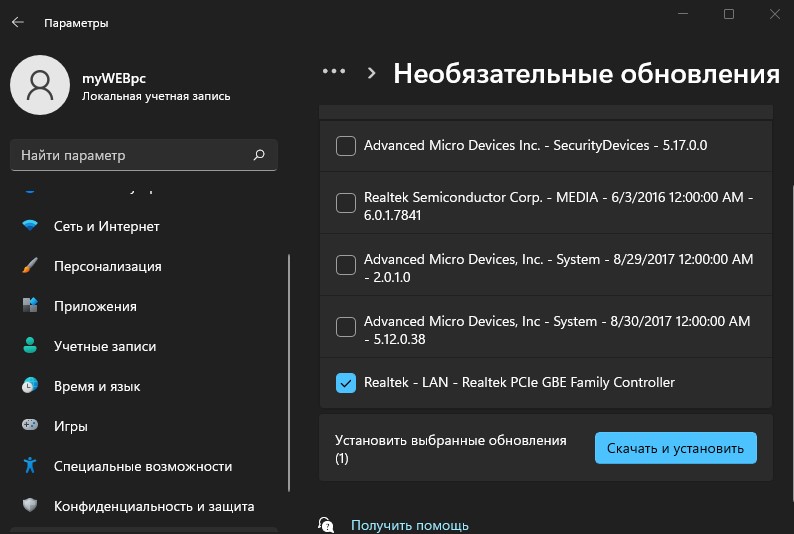Viewport: 794px width, 534px height.
Task: Click the myWEBpc account name
Action: pyautogui.click(x=114, y=78)
